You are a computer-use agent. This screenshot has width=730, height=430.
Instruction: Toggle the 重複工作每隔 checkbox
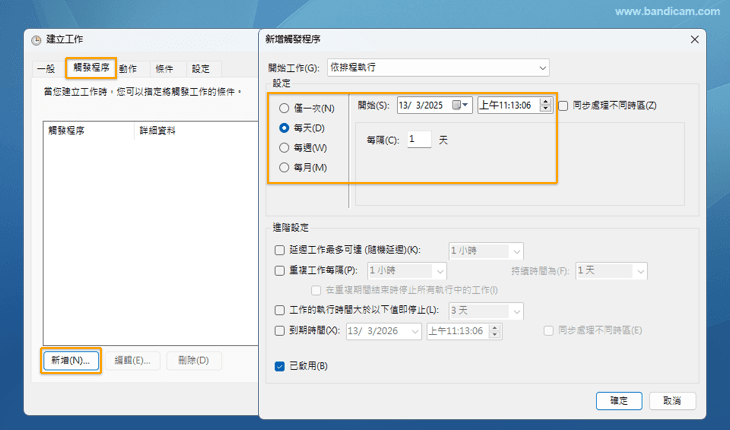[280, 270]
